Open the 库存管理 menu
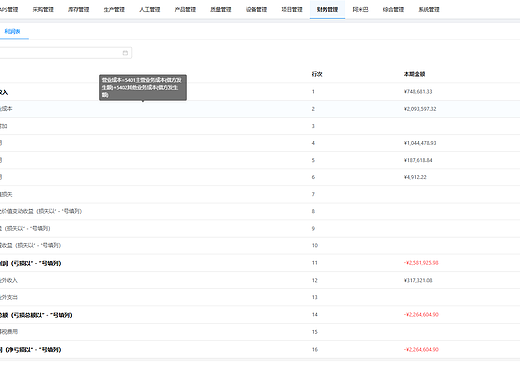 point(79,9)
